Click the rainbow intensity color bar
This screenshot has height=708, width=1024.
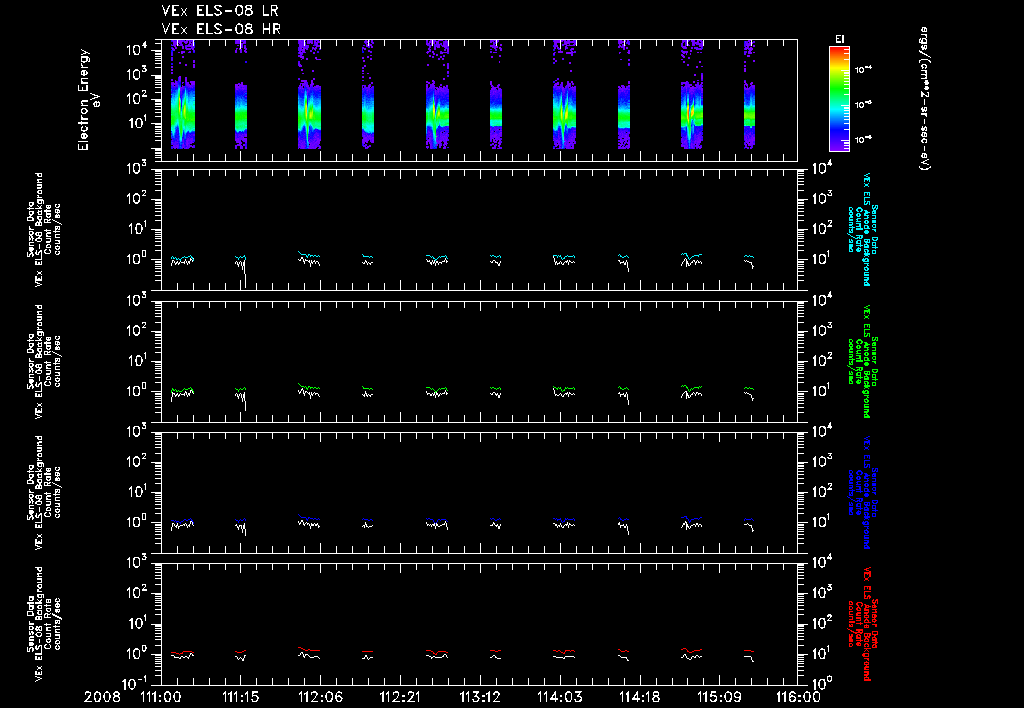[839, 99]
